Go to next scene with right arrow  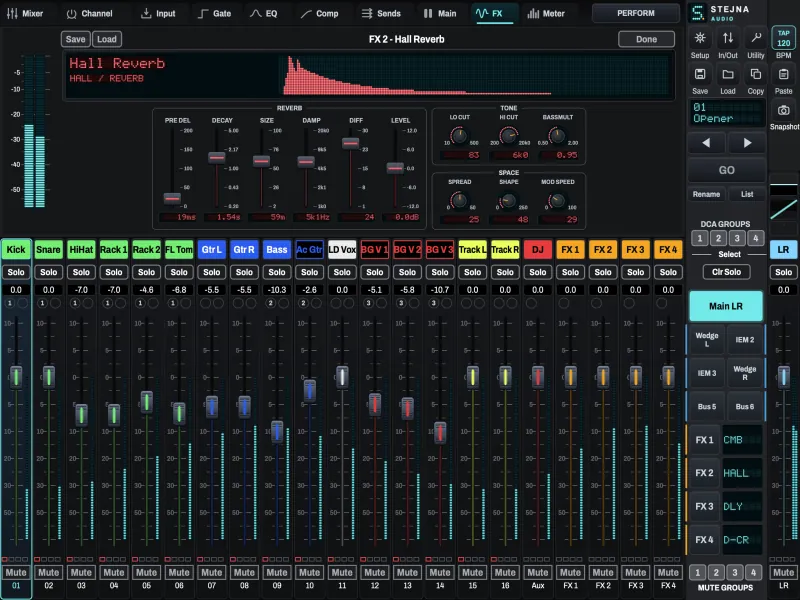pos(747,143)
